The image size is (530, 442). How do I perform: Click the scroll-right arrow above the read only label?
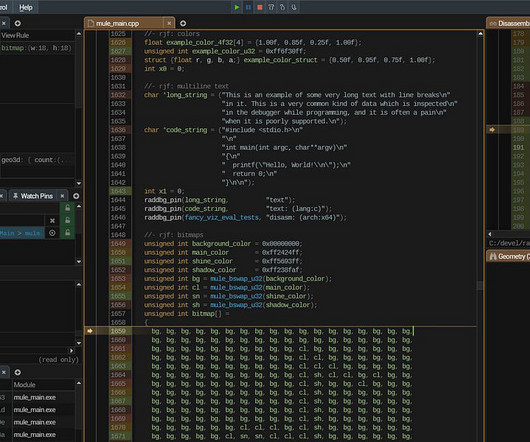(x=71, y=350)
